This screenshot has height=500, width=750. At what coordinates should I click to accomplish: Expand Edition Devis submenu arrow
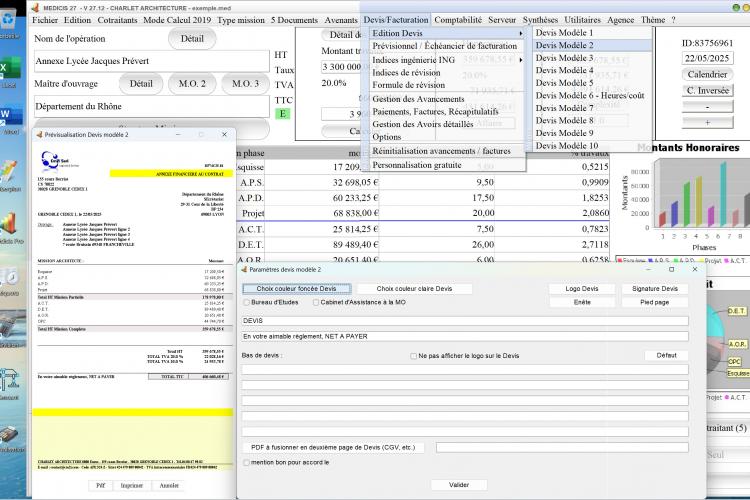520,33
